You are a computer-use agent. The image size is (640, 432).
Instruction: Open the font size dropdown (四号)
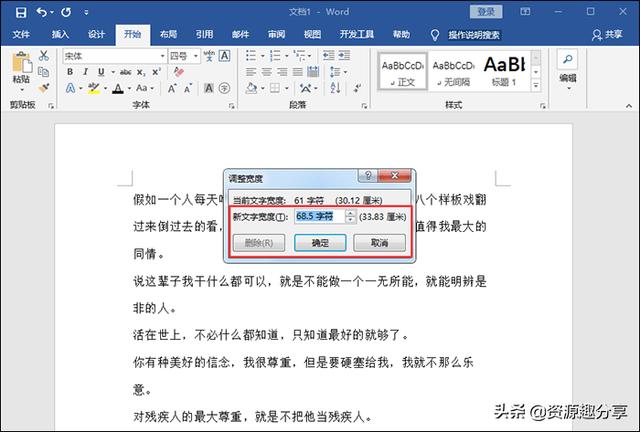point(196,56)
